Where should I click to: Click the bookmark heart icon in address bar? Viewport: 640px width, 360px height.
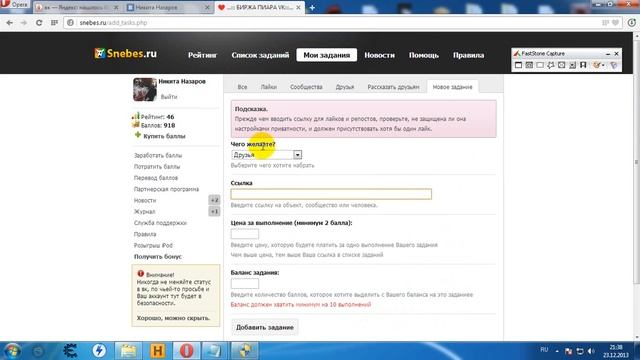616,23
